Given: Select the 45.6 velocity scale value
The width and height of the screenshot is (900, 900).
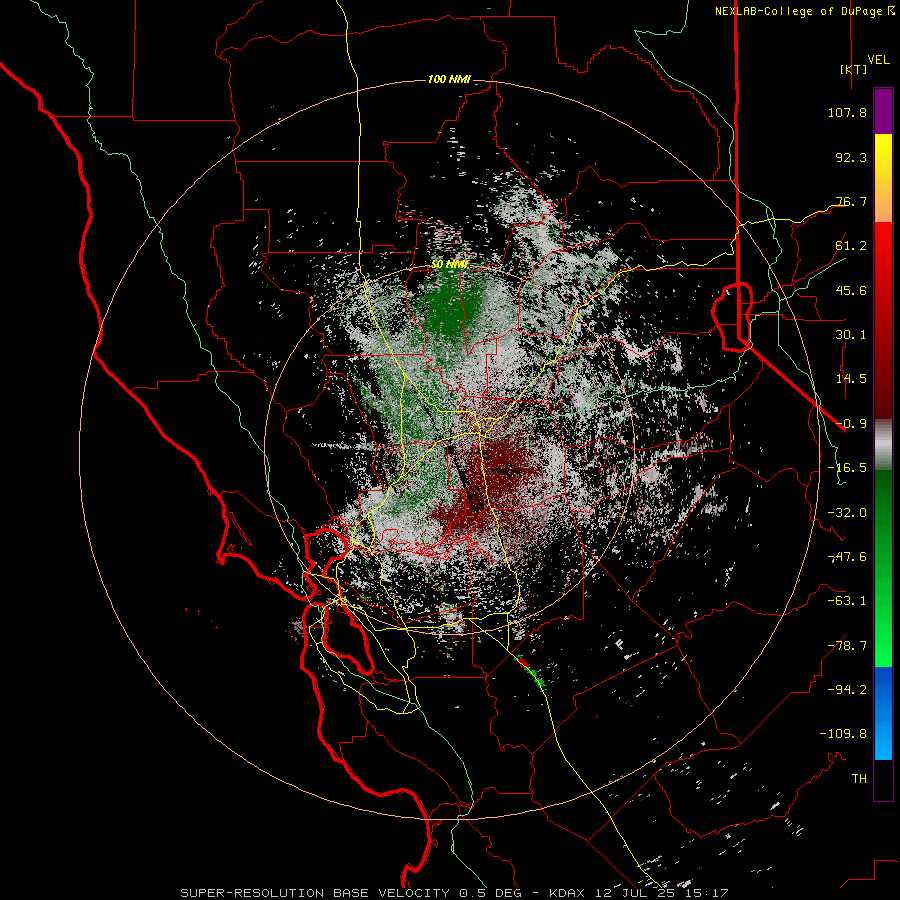Looking at the screenshot, I should point(851,290).
